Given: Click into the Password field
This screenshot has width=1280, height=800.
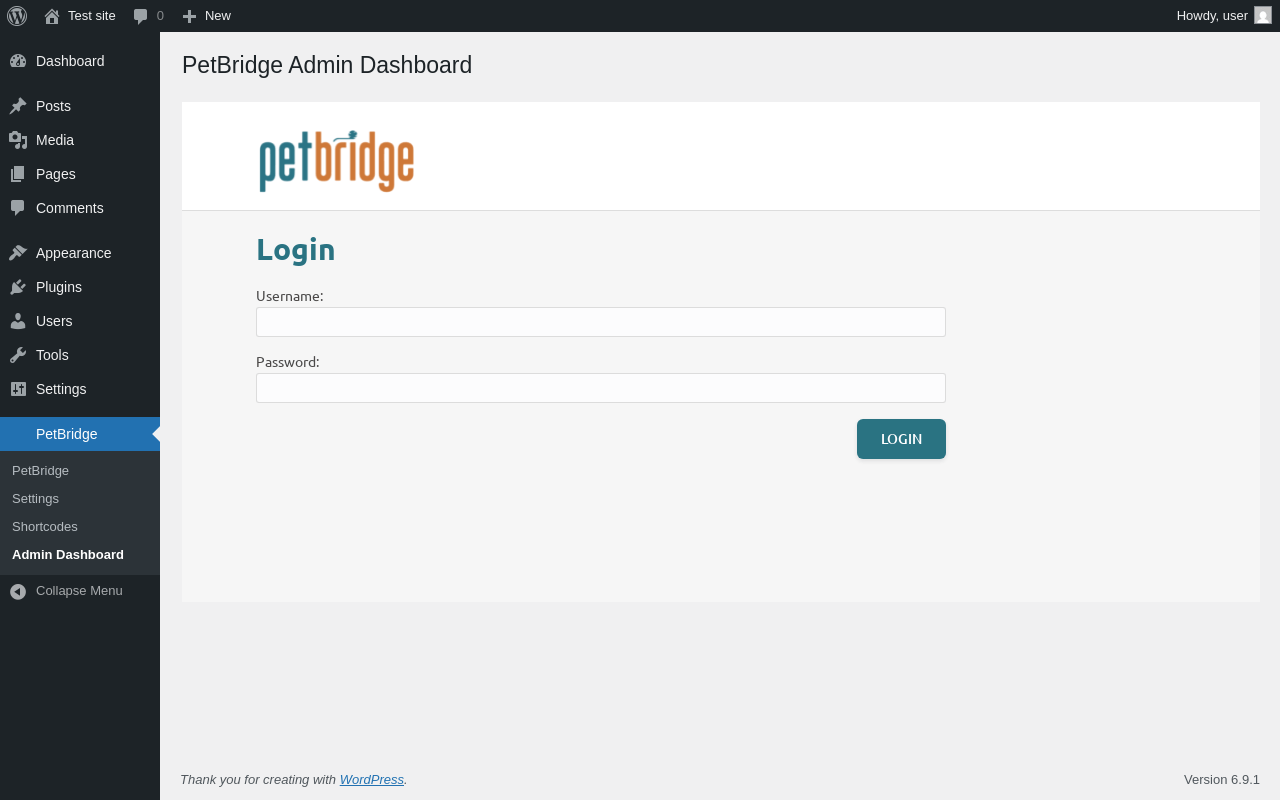Looking at the screenshot, I should pyautogui.click(x=600, y=388).
